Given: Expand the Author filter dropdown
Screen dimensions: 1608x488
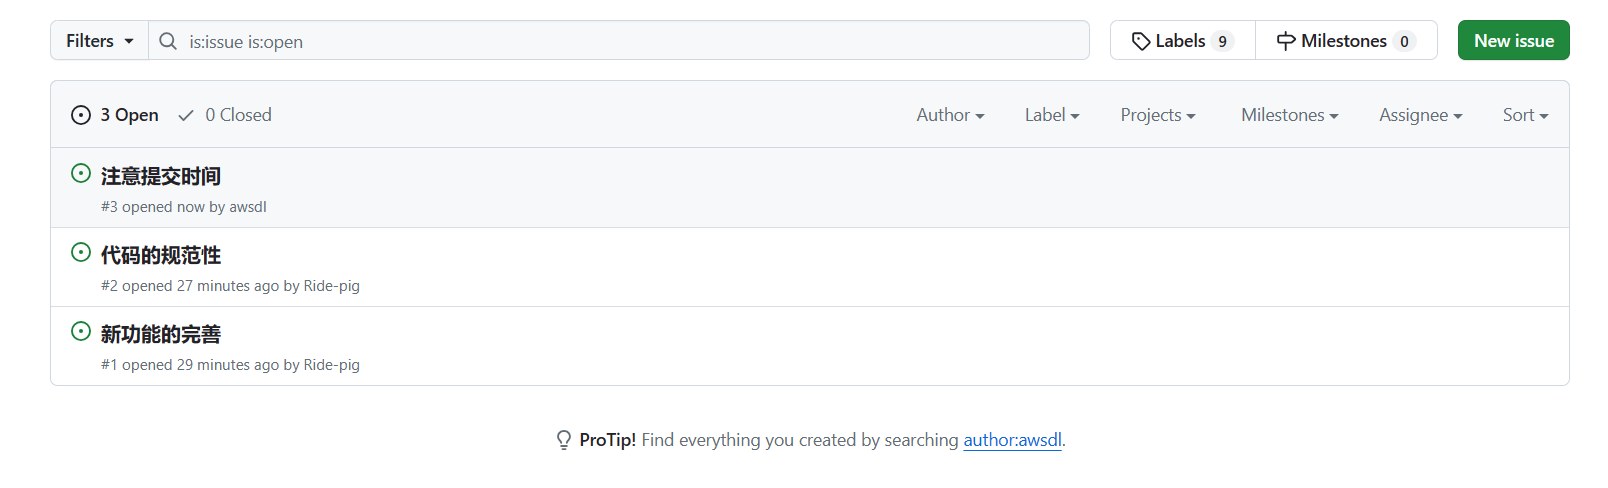Looking at the screenshot, I should [950, 115].
